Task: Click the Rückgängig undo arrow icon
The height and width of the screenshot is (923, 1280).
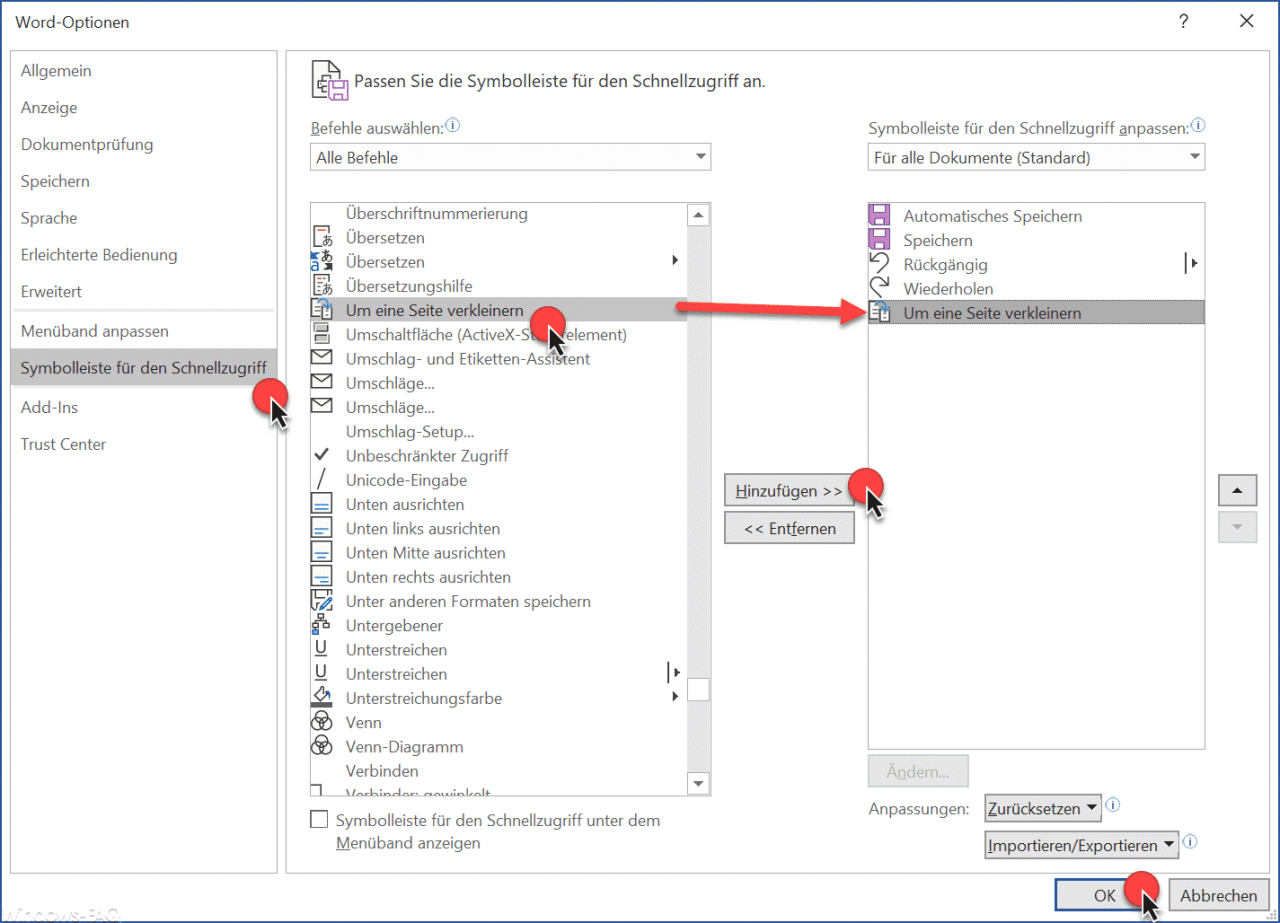Action: pyautogui.click(x=879, y=264)
